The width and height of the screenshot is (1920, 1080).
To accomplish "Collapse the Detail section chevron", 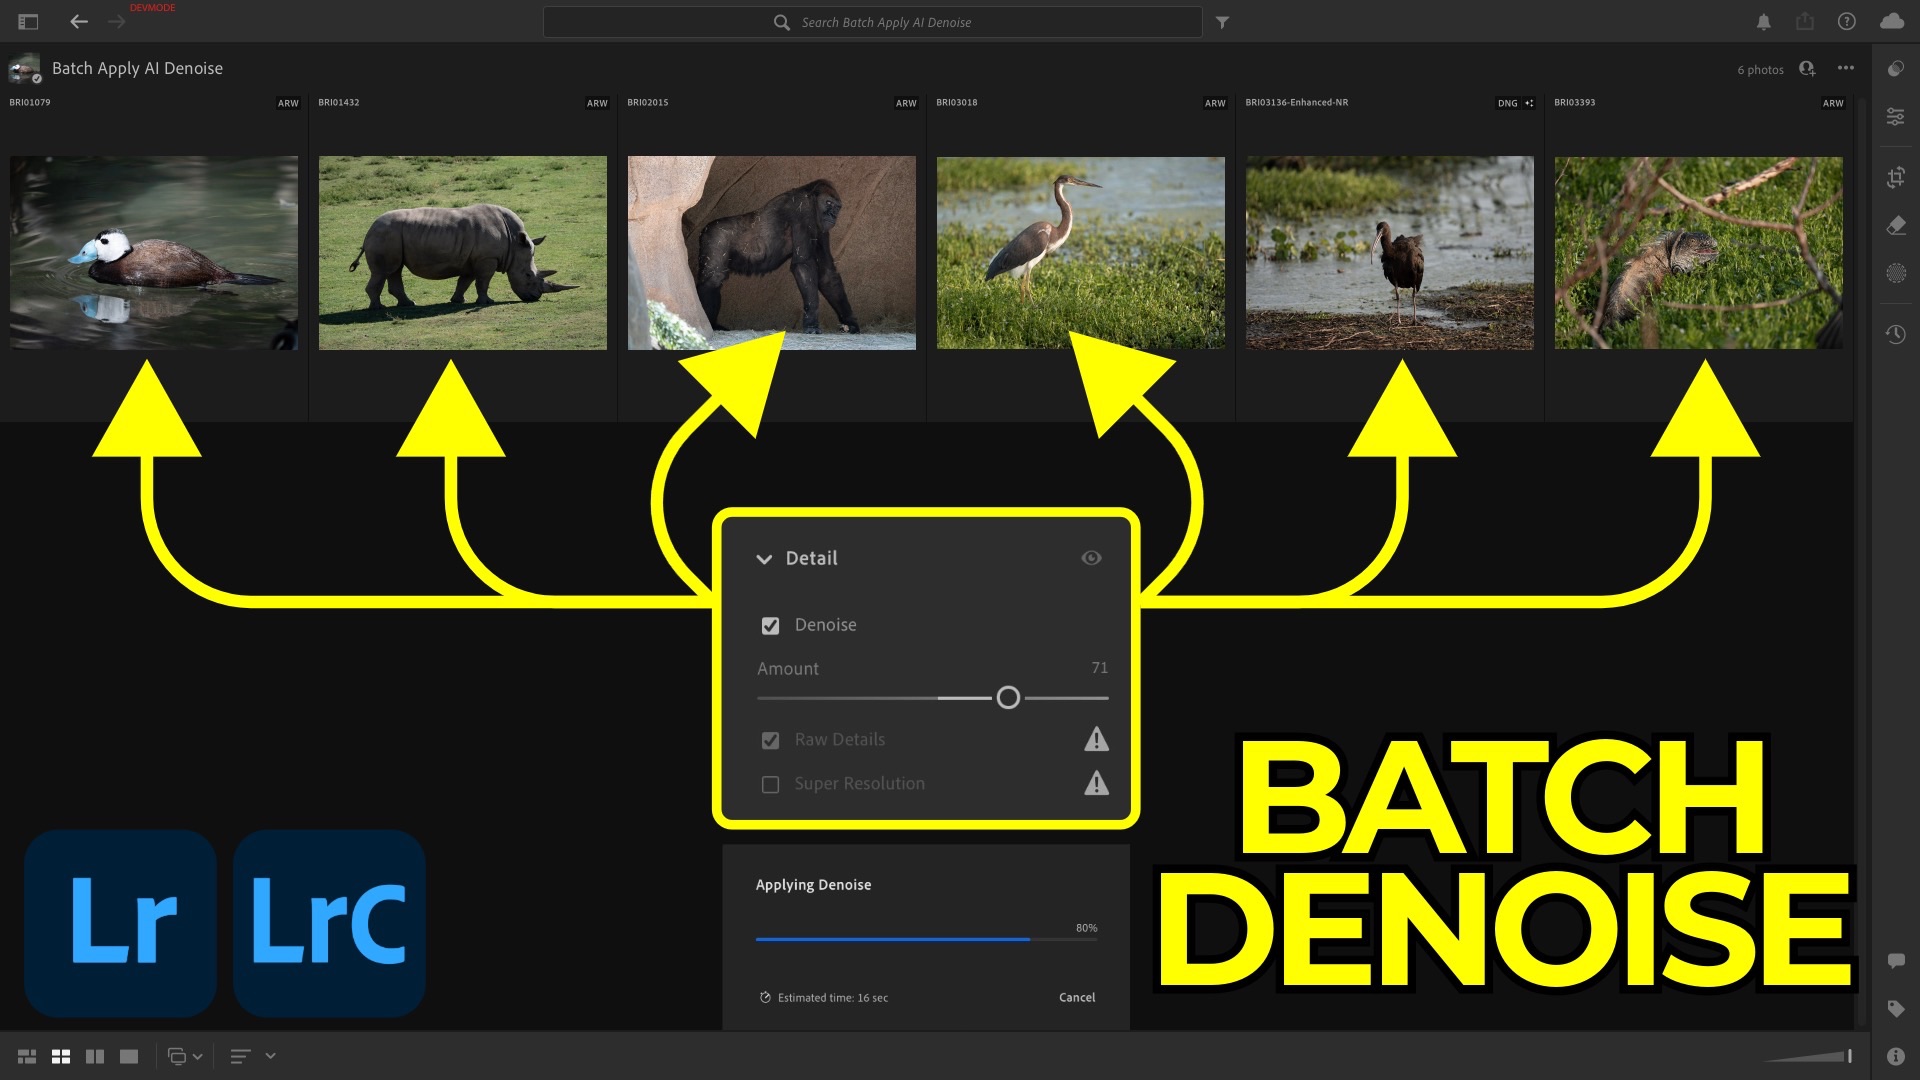I will [x=764, y=559].
